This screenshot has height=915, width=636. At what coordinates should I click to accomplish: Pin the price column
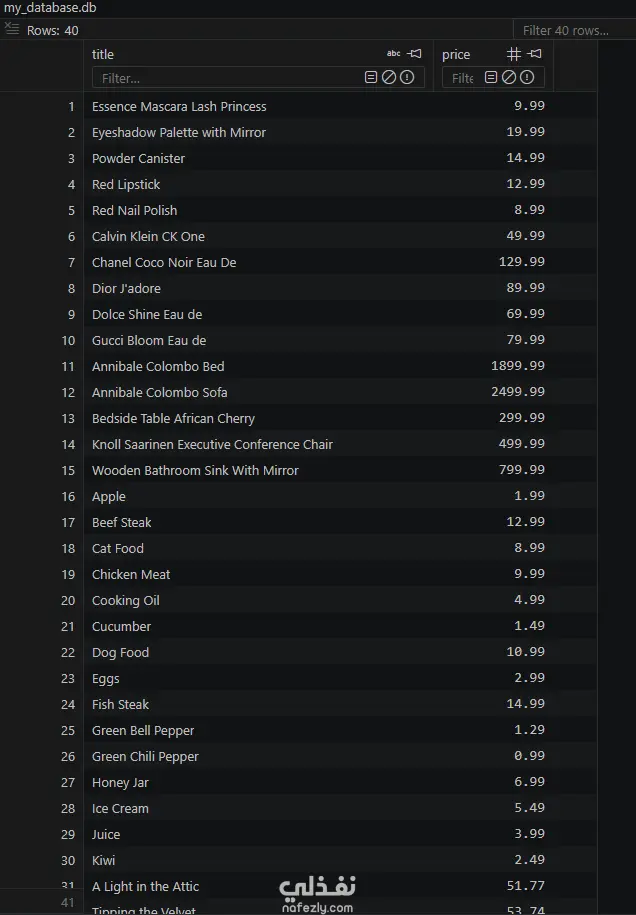click(534, 54)
